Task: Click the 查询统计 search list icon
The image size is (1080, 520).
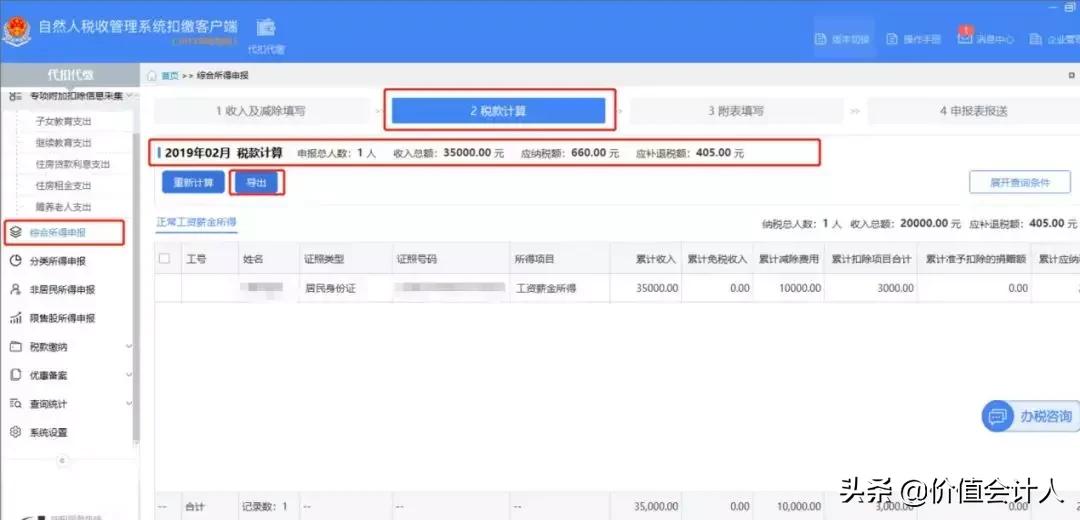Action: click(x=17, y=404)
